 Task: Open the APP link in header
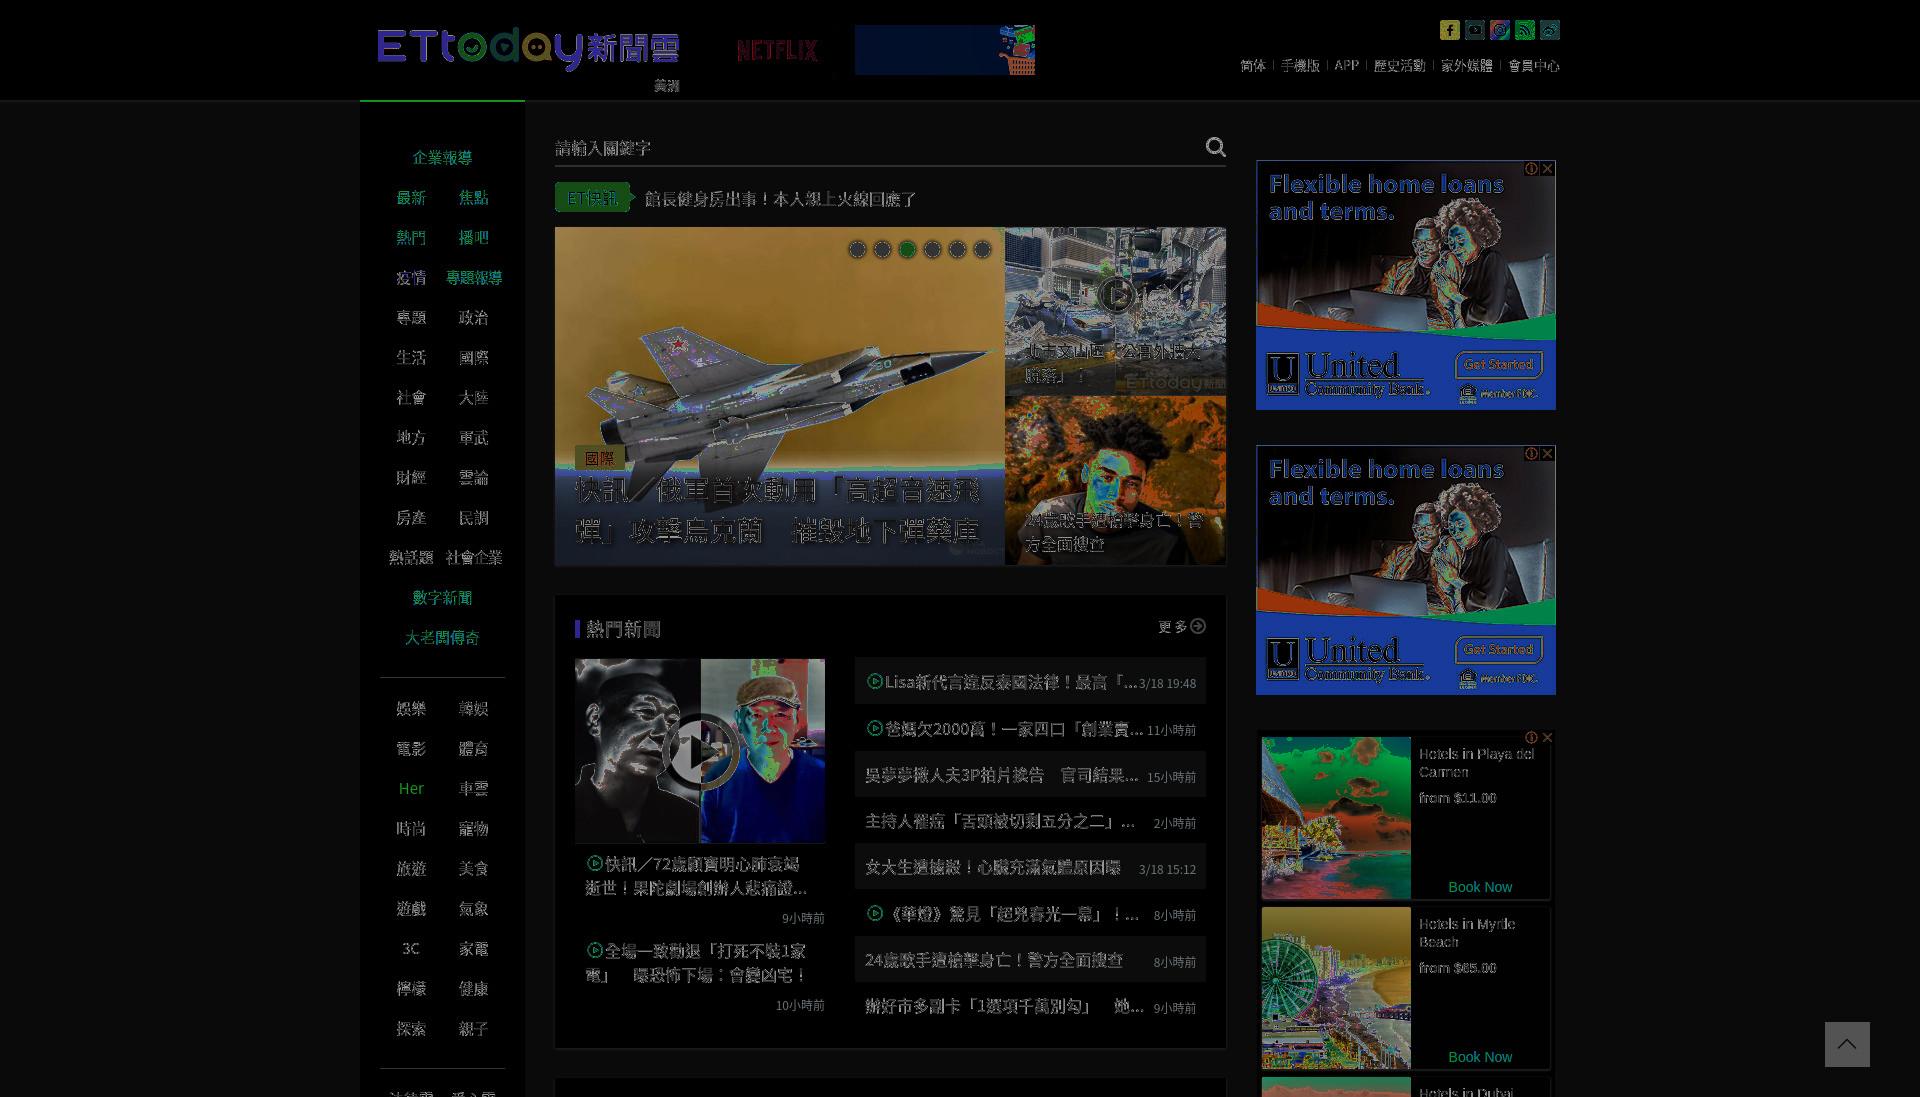(1346, 66)
